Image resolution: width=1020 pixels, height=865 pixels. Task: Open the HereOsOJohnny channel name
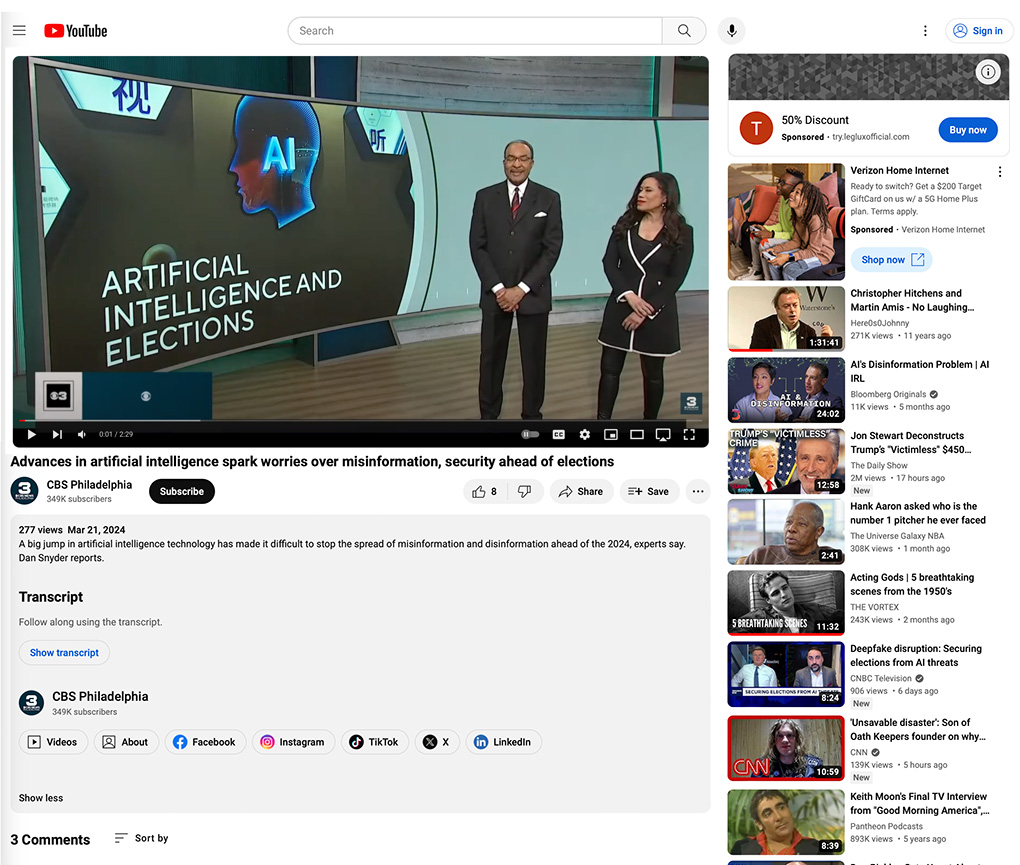point(879,323)
